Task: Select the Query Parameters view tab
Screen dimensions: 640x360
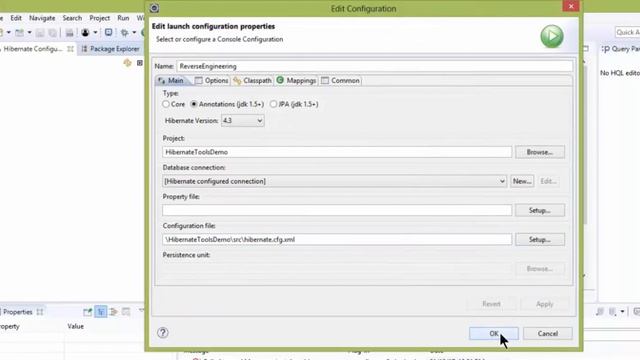Action: coord(620,49)
